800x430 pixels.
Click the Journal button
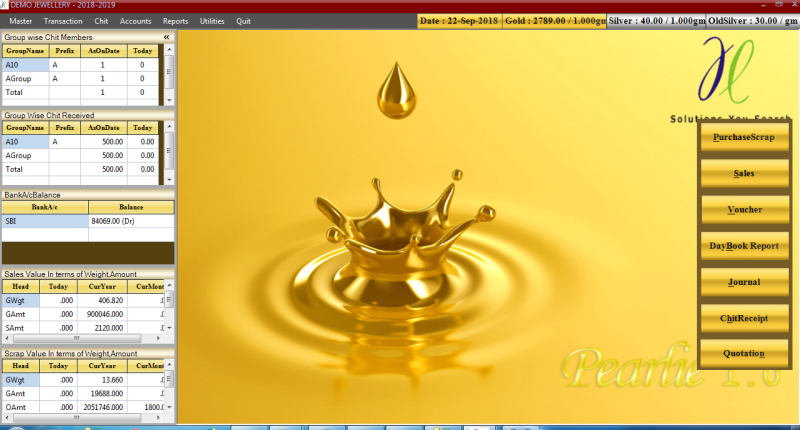pyautogui.click(x=743, y=282)
